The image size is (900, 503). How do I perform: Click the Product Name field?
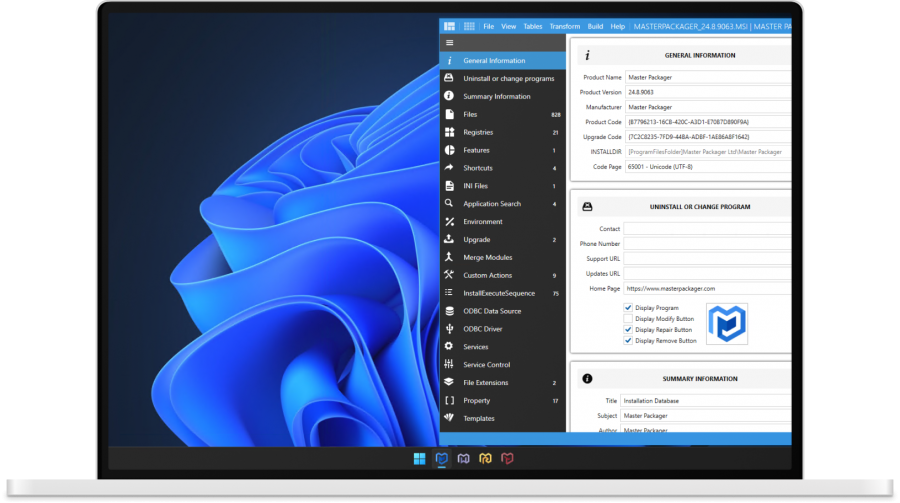(708, 77)
